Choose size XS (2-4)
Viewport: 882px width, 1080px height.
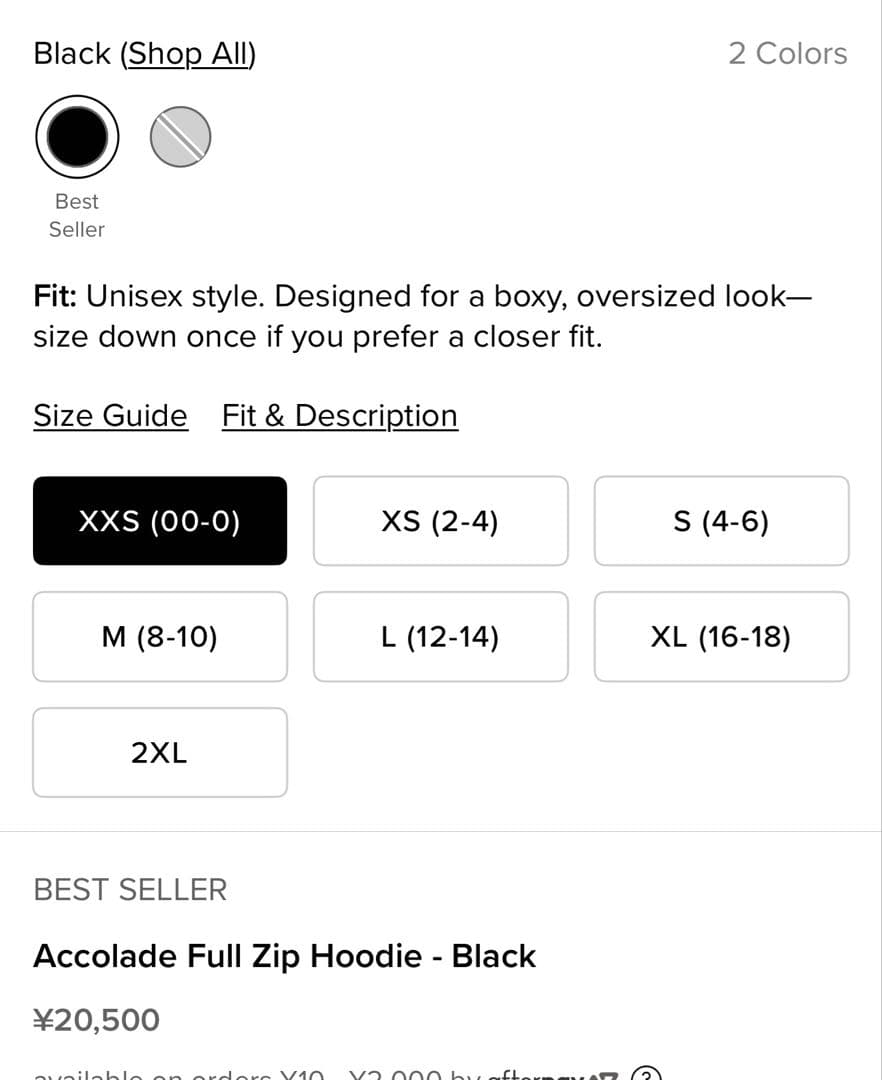point(440,521)
